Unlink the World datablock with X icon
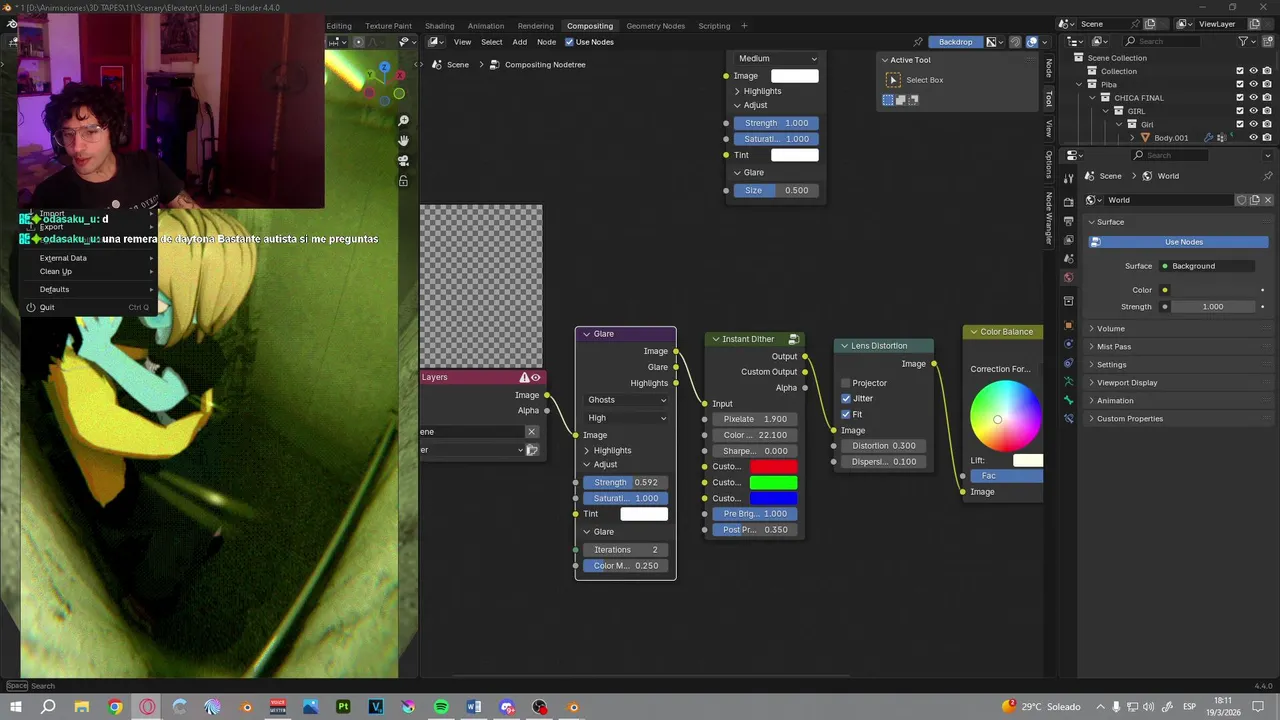Screen dimensions: 1280x720 click(x=1268, y=200)
